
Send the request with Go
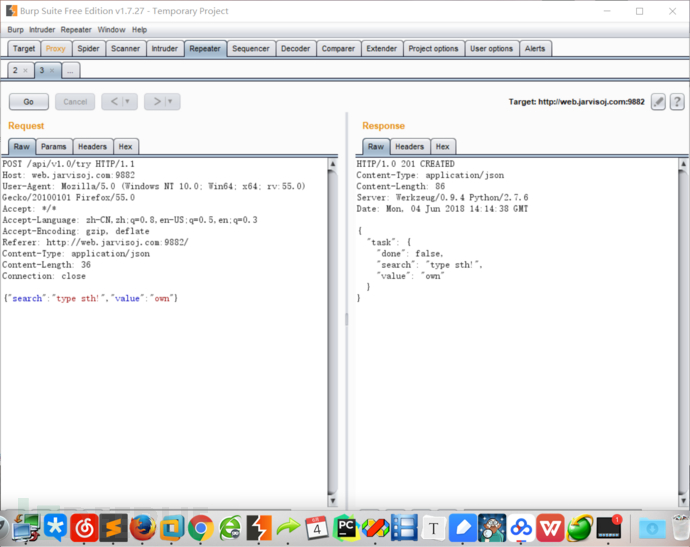[29, 102]
